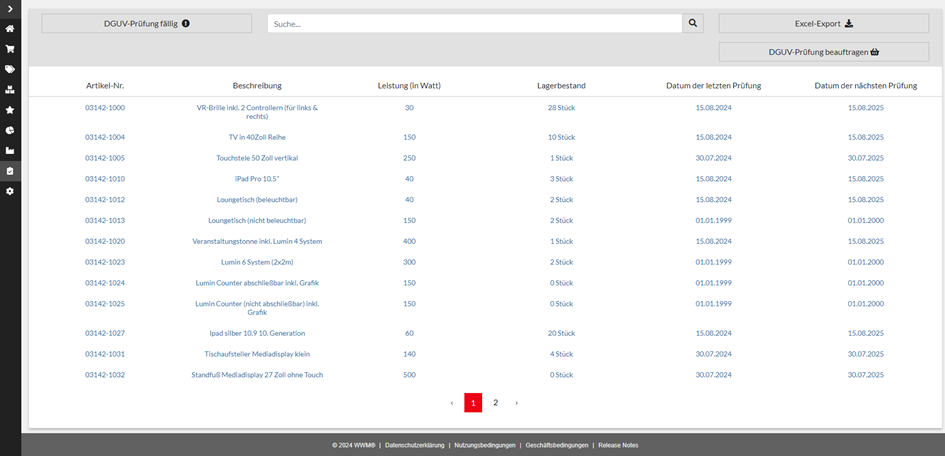Image resolution: width=945 pixels, height=456 pixels.
Task: Go to the previous page with the left arrow
Action: coord(452,402)
